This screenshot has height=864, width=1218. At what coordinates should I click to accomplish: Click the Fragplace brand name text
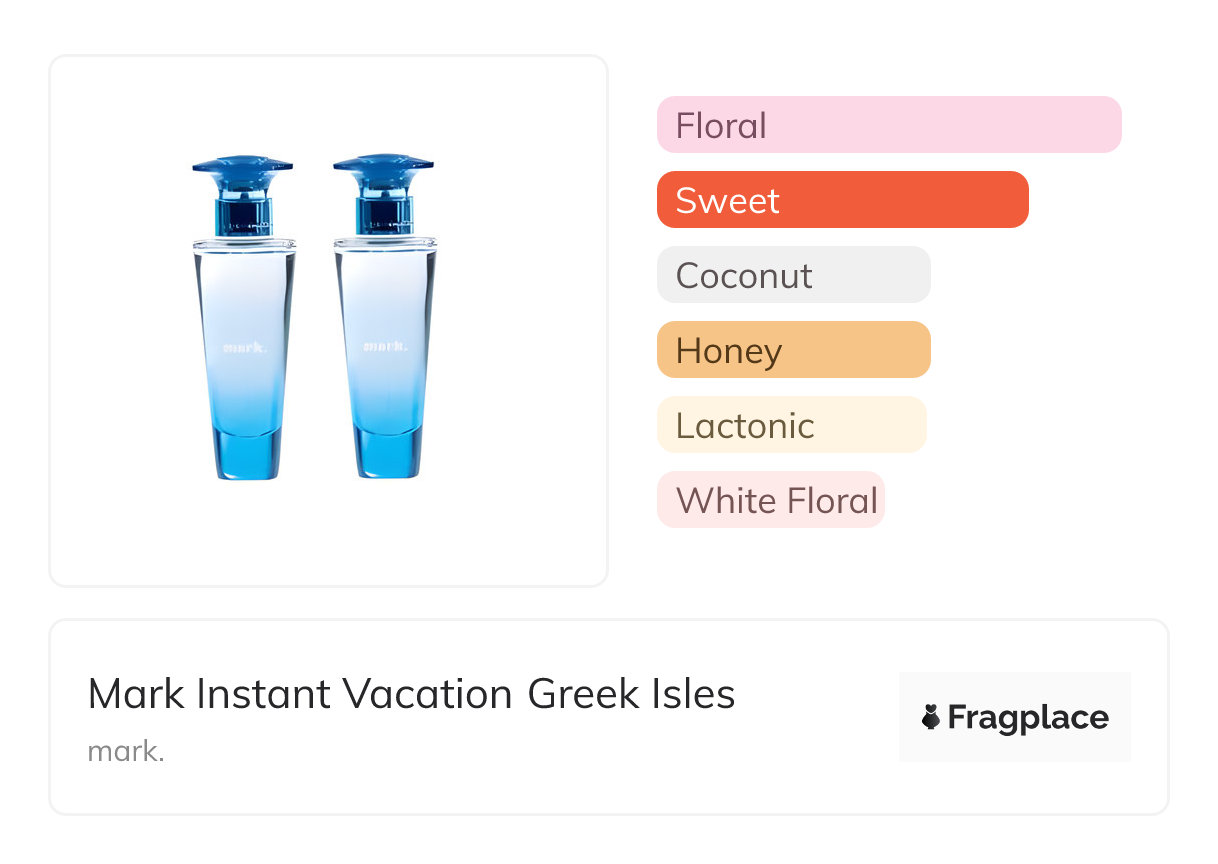[1028, 717]
